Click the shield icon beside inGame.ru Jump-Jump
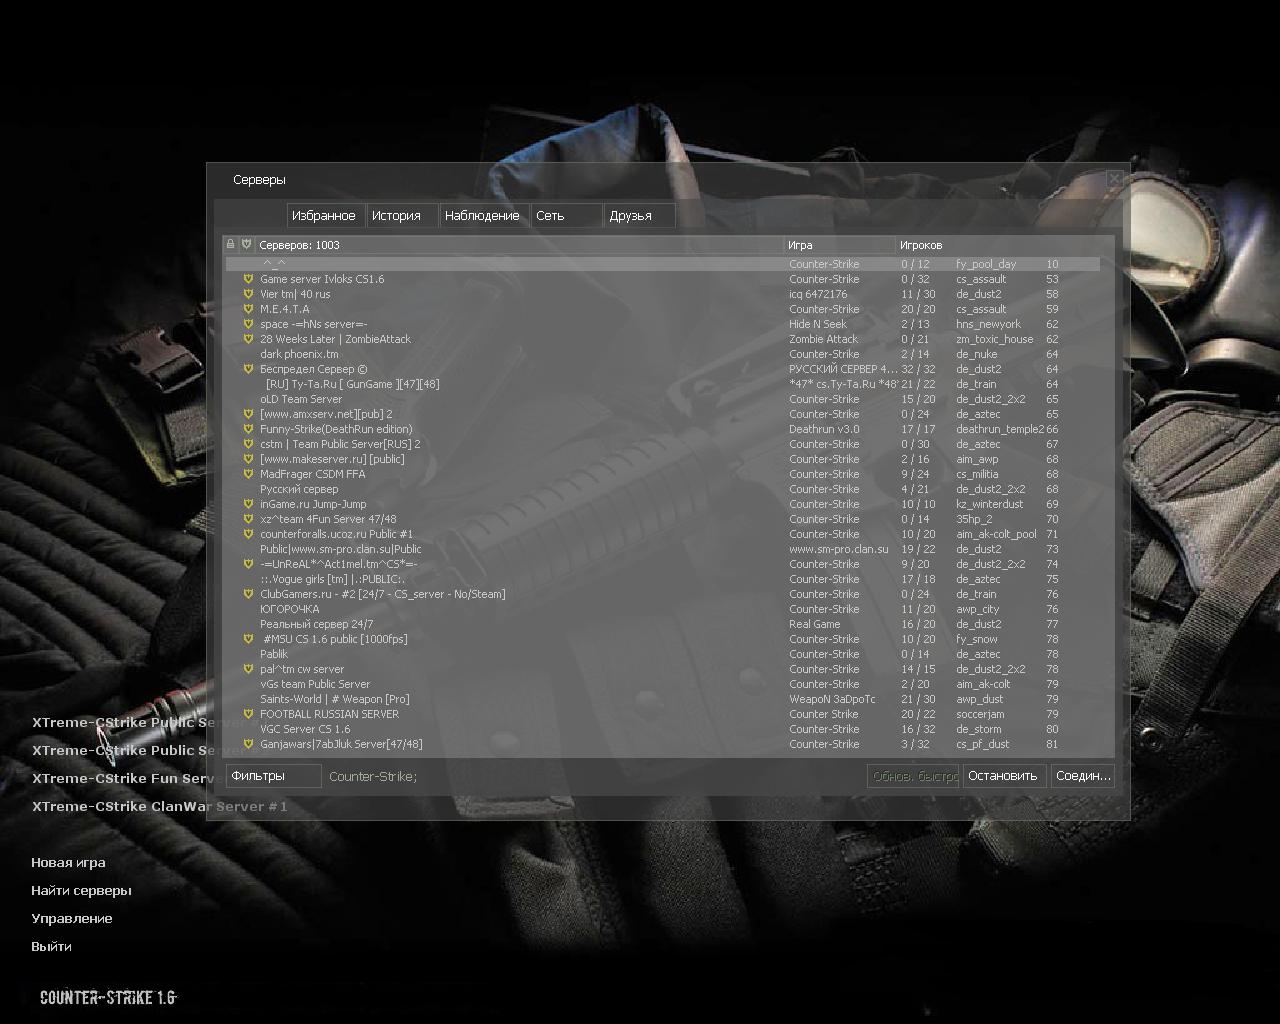This screenshot has width=1280, height=1024. coord(248,504)
